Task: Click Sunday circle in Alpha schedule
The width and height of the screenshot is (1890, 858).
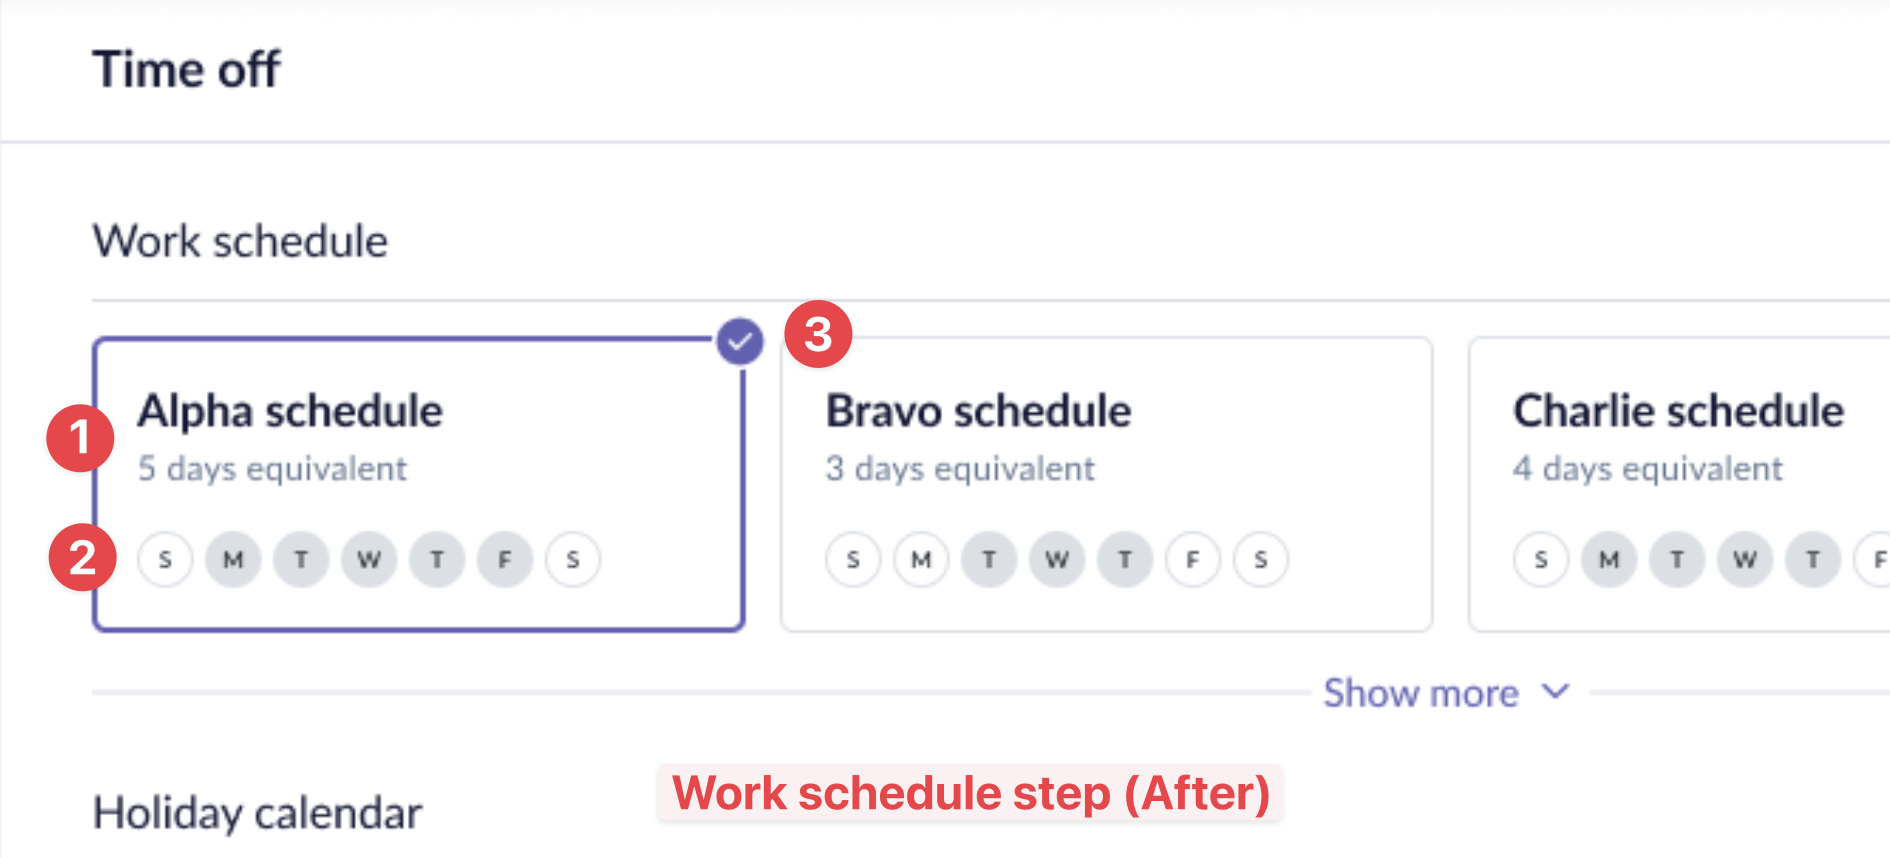Action: point(165,559)
